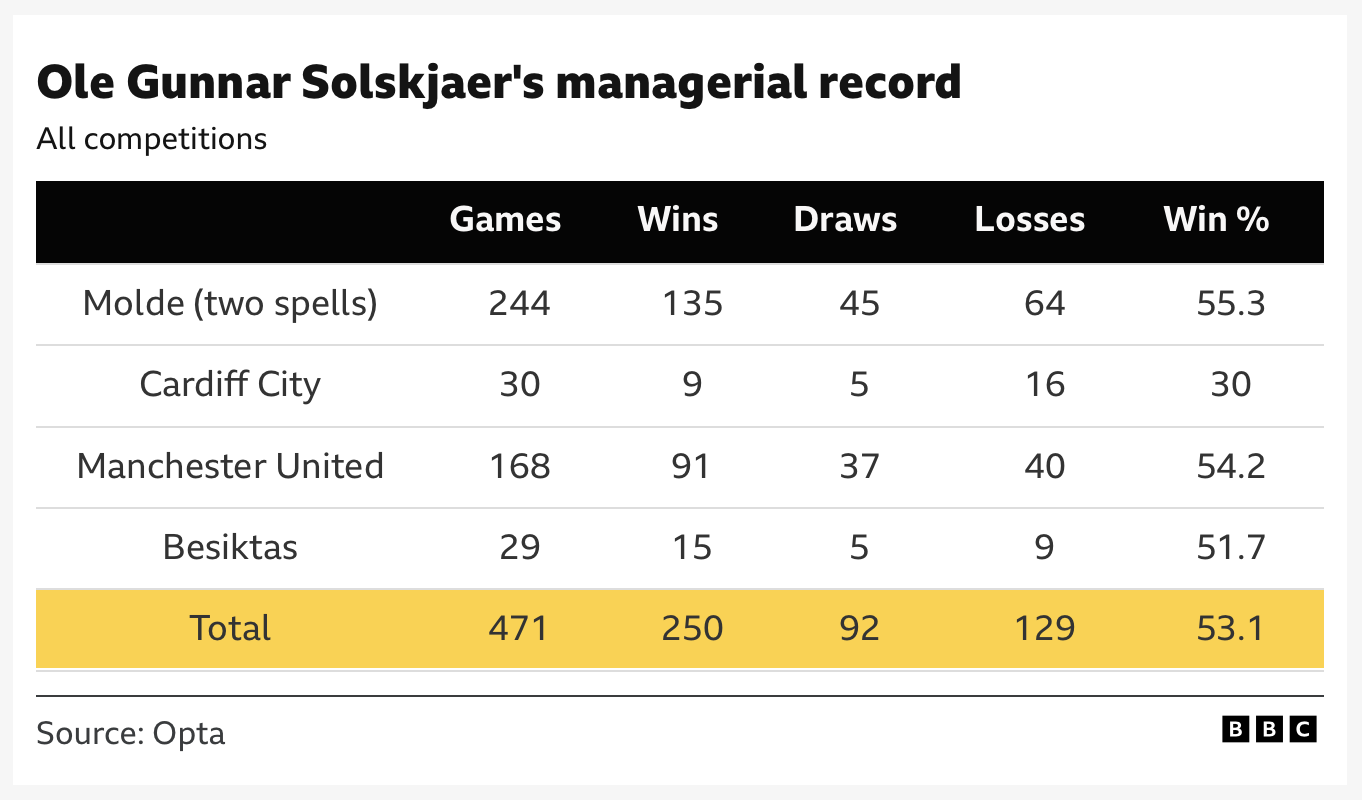Click Cardiff City's 16 losses value
The image size is (1362, 800).
(x=1044, y=384)
